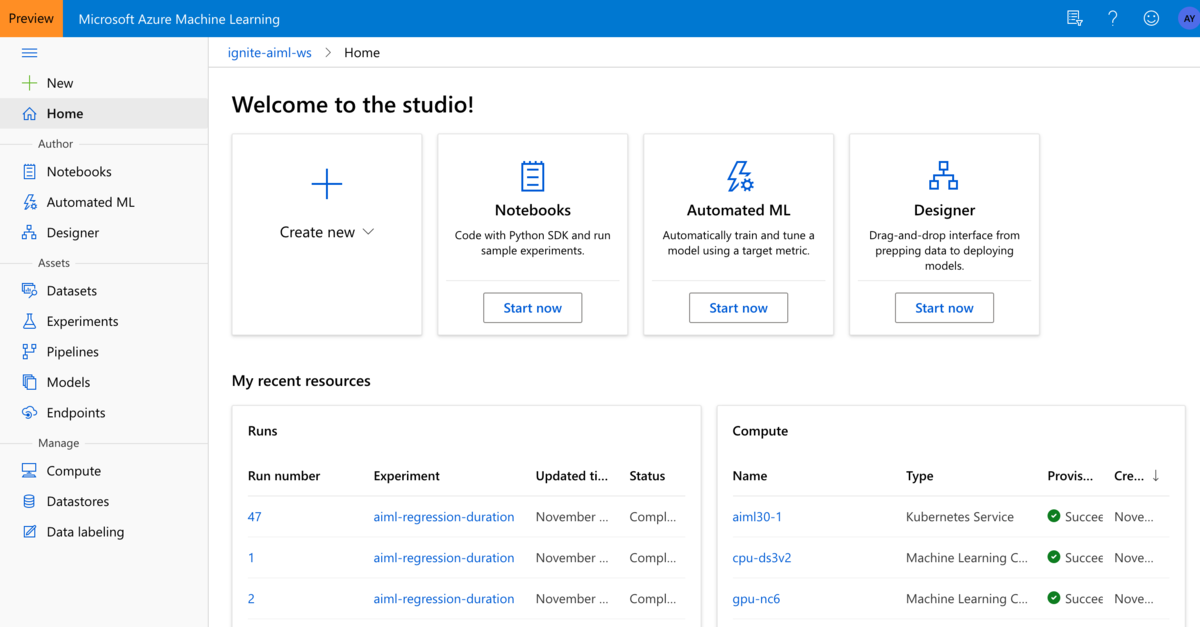1200x627 pixels.
Task: Expand the Create new dropdown chevron
Action: tap(368, 232)
